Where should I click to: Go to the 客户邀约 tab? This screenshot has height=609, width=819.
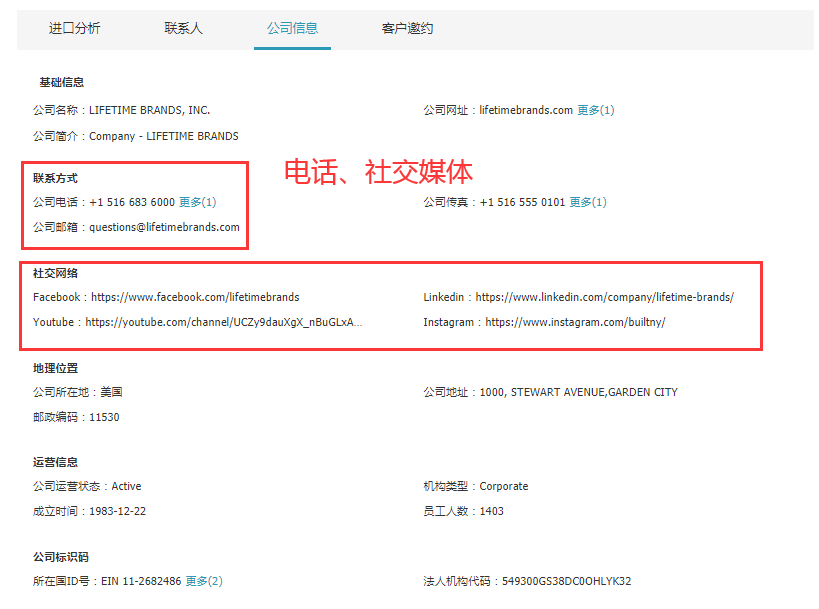point(407,28)
